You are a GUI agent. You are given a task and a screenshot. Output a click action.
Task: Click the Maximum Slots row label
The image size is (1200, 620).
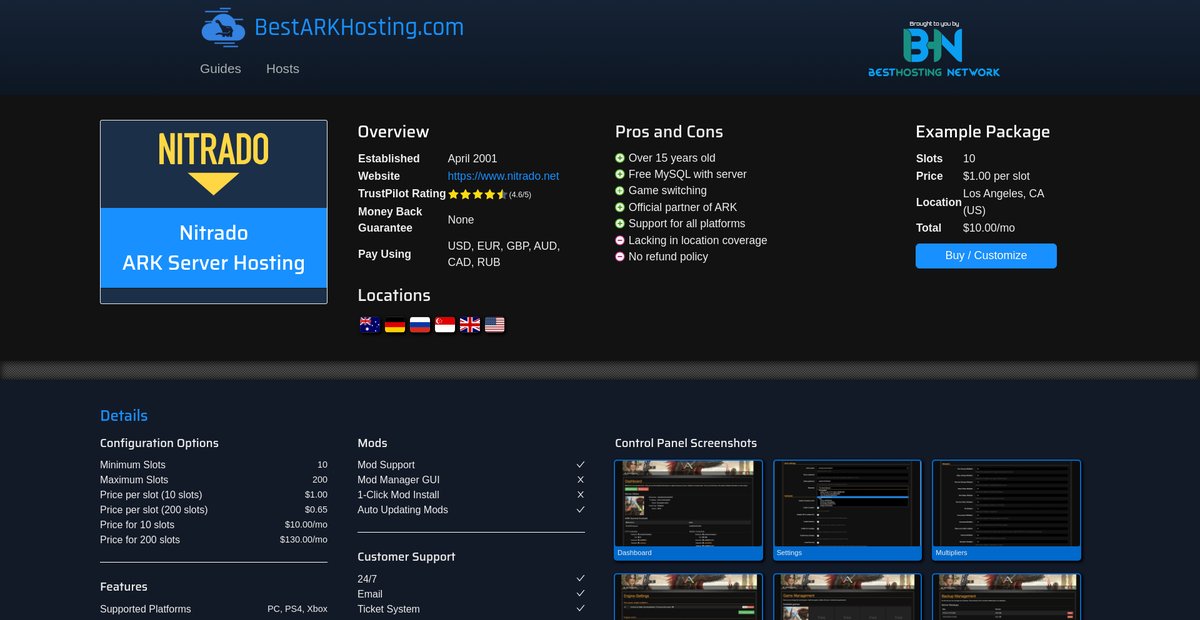[134, 480]
